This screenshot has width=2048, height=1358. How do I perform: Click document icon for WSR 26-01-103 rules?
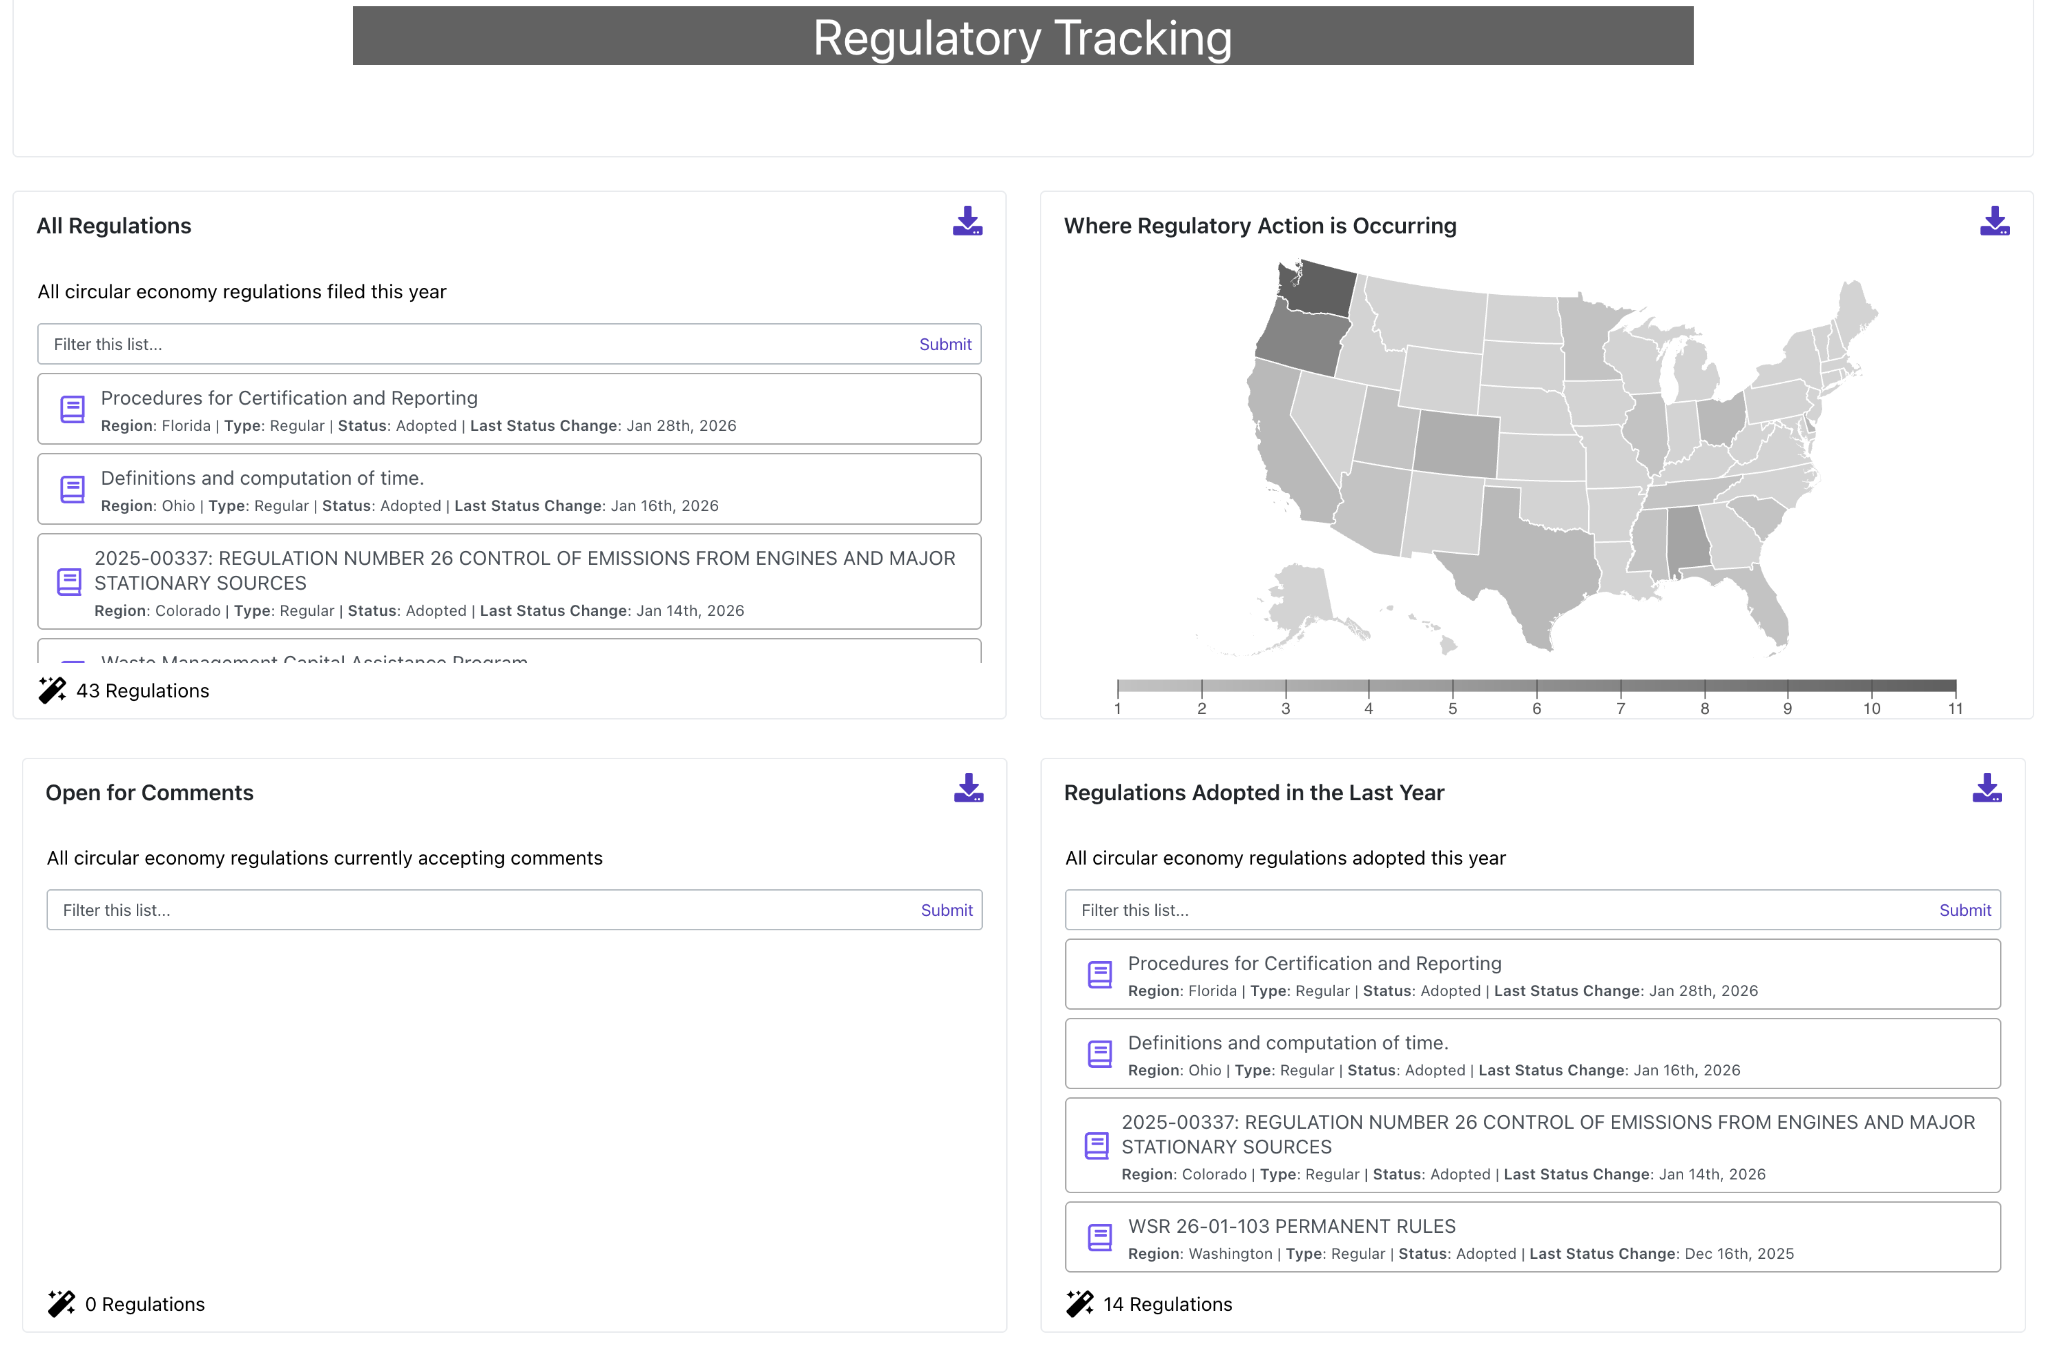tap(1099, 1237)
